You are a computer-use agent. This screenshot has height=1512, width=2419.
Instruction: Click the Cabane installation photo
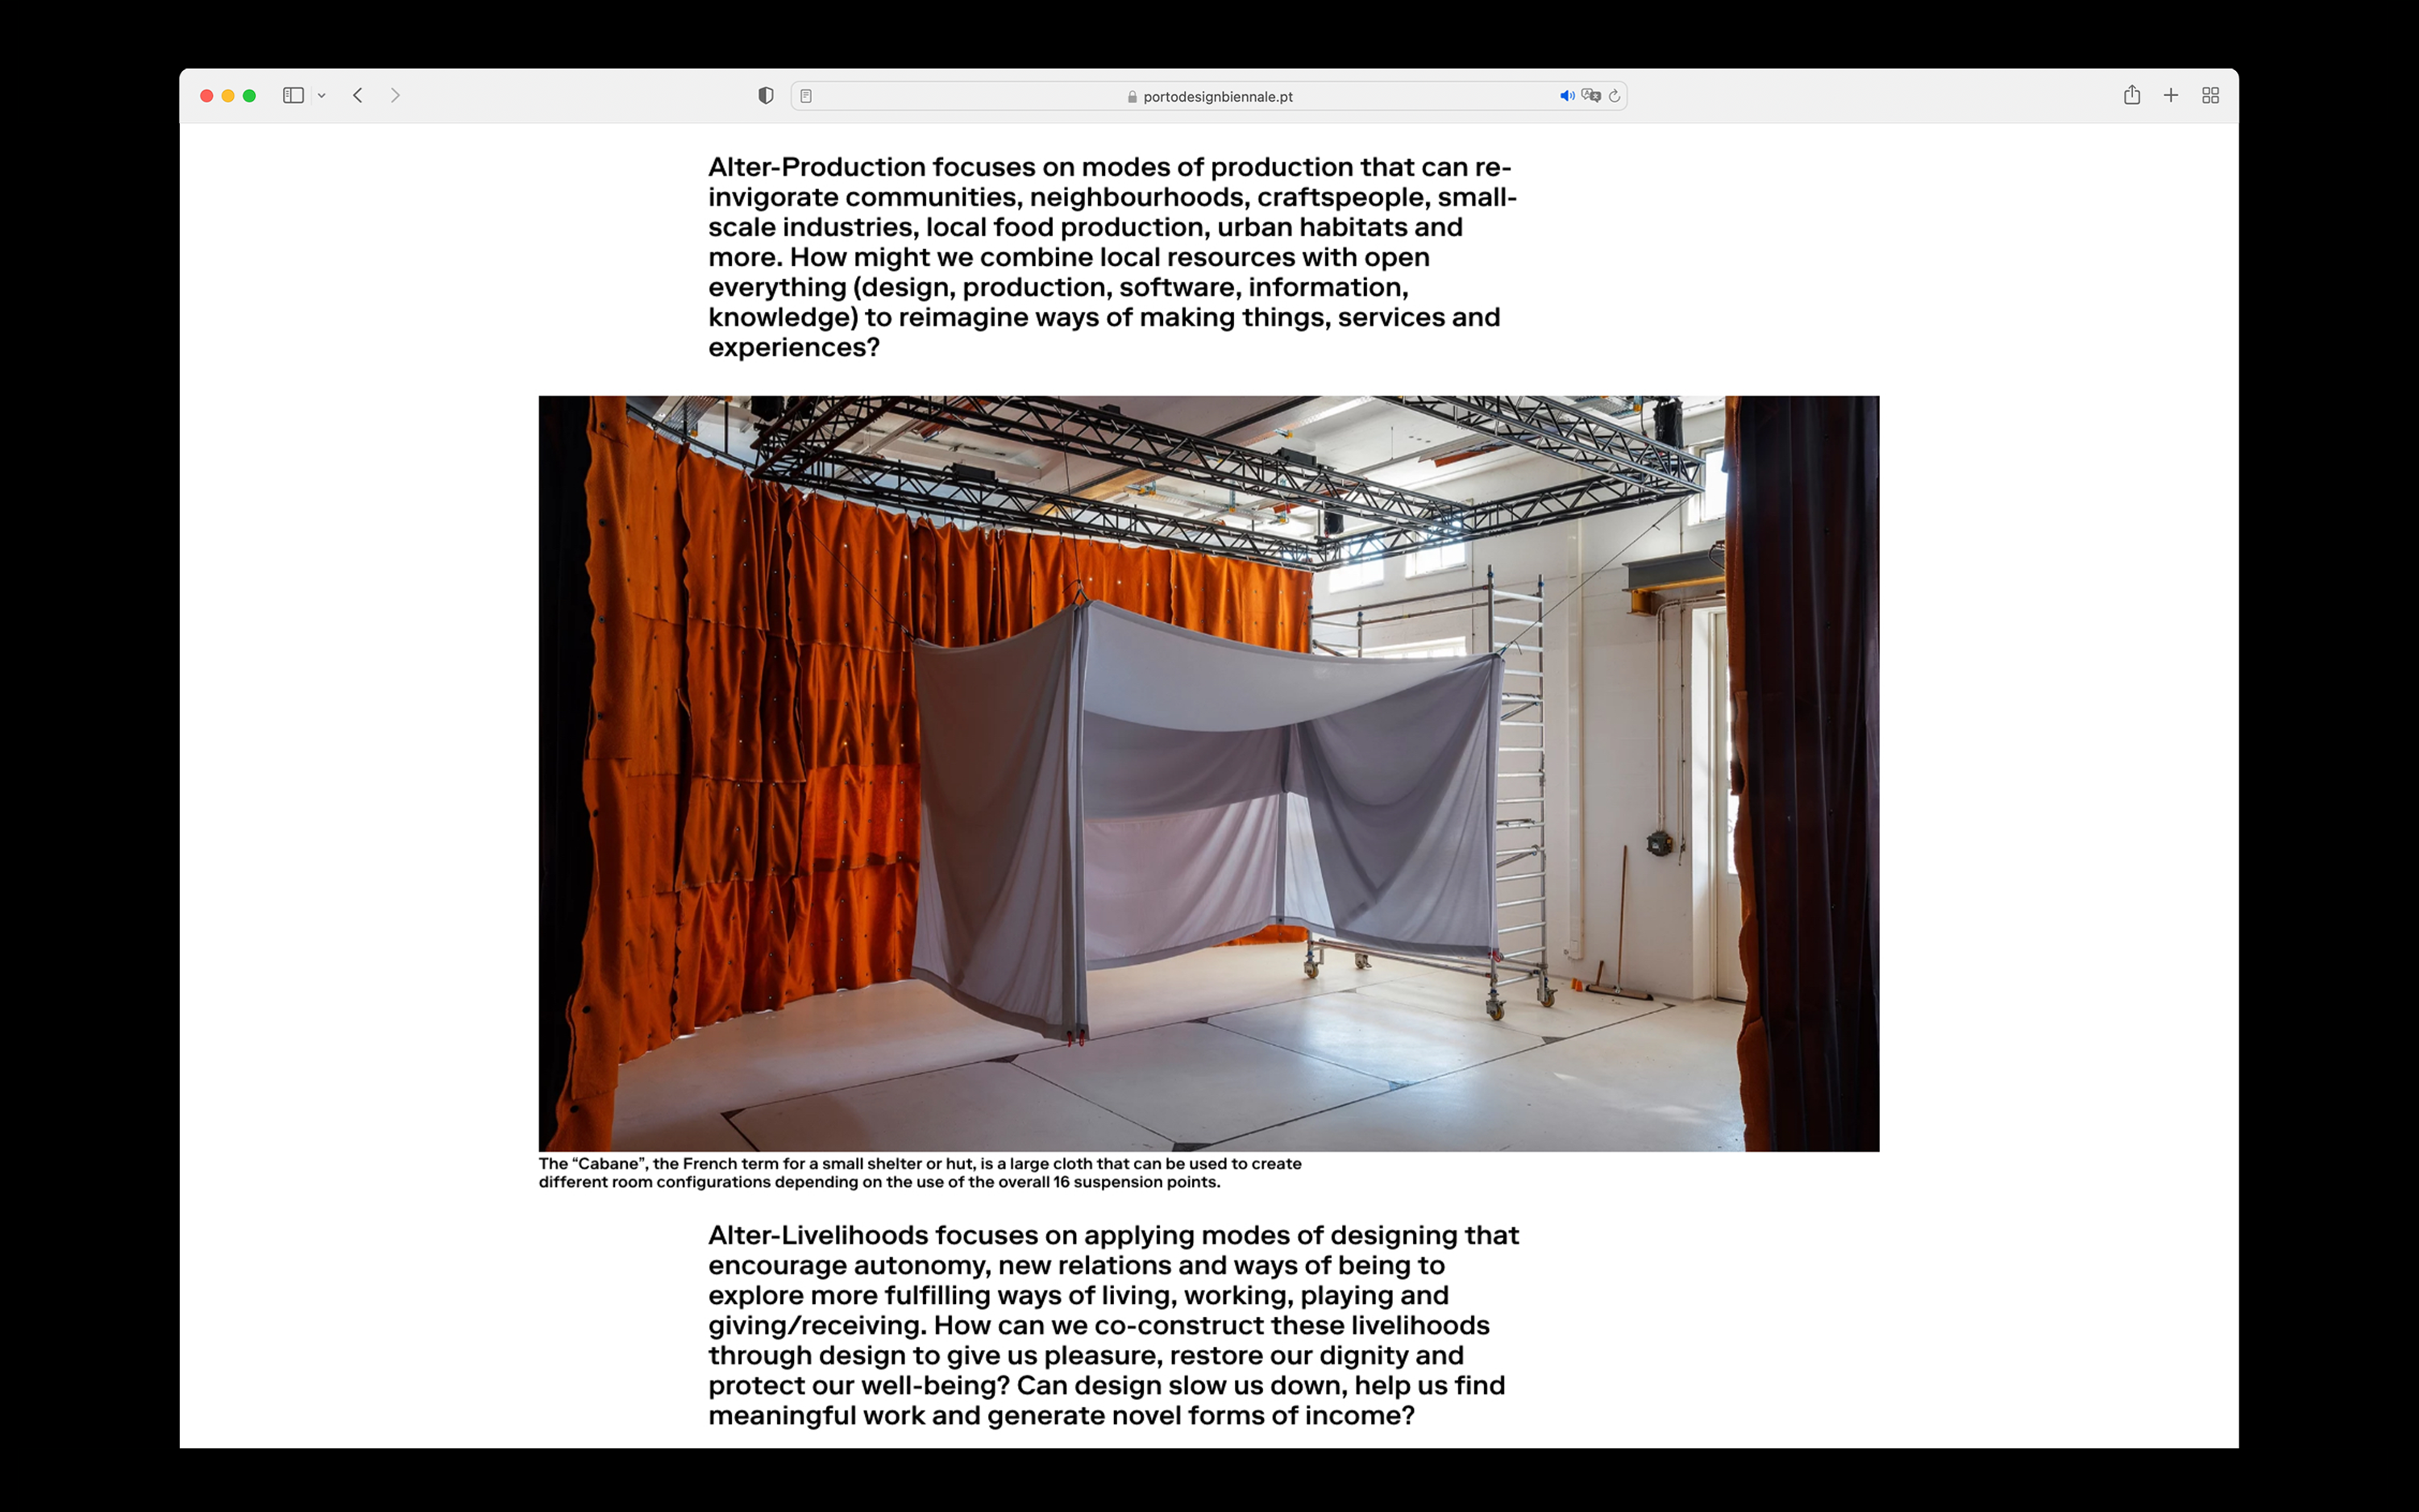(1208, 773)
